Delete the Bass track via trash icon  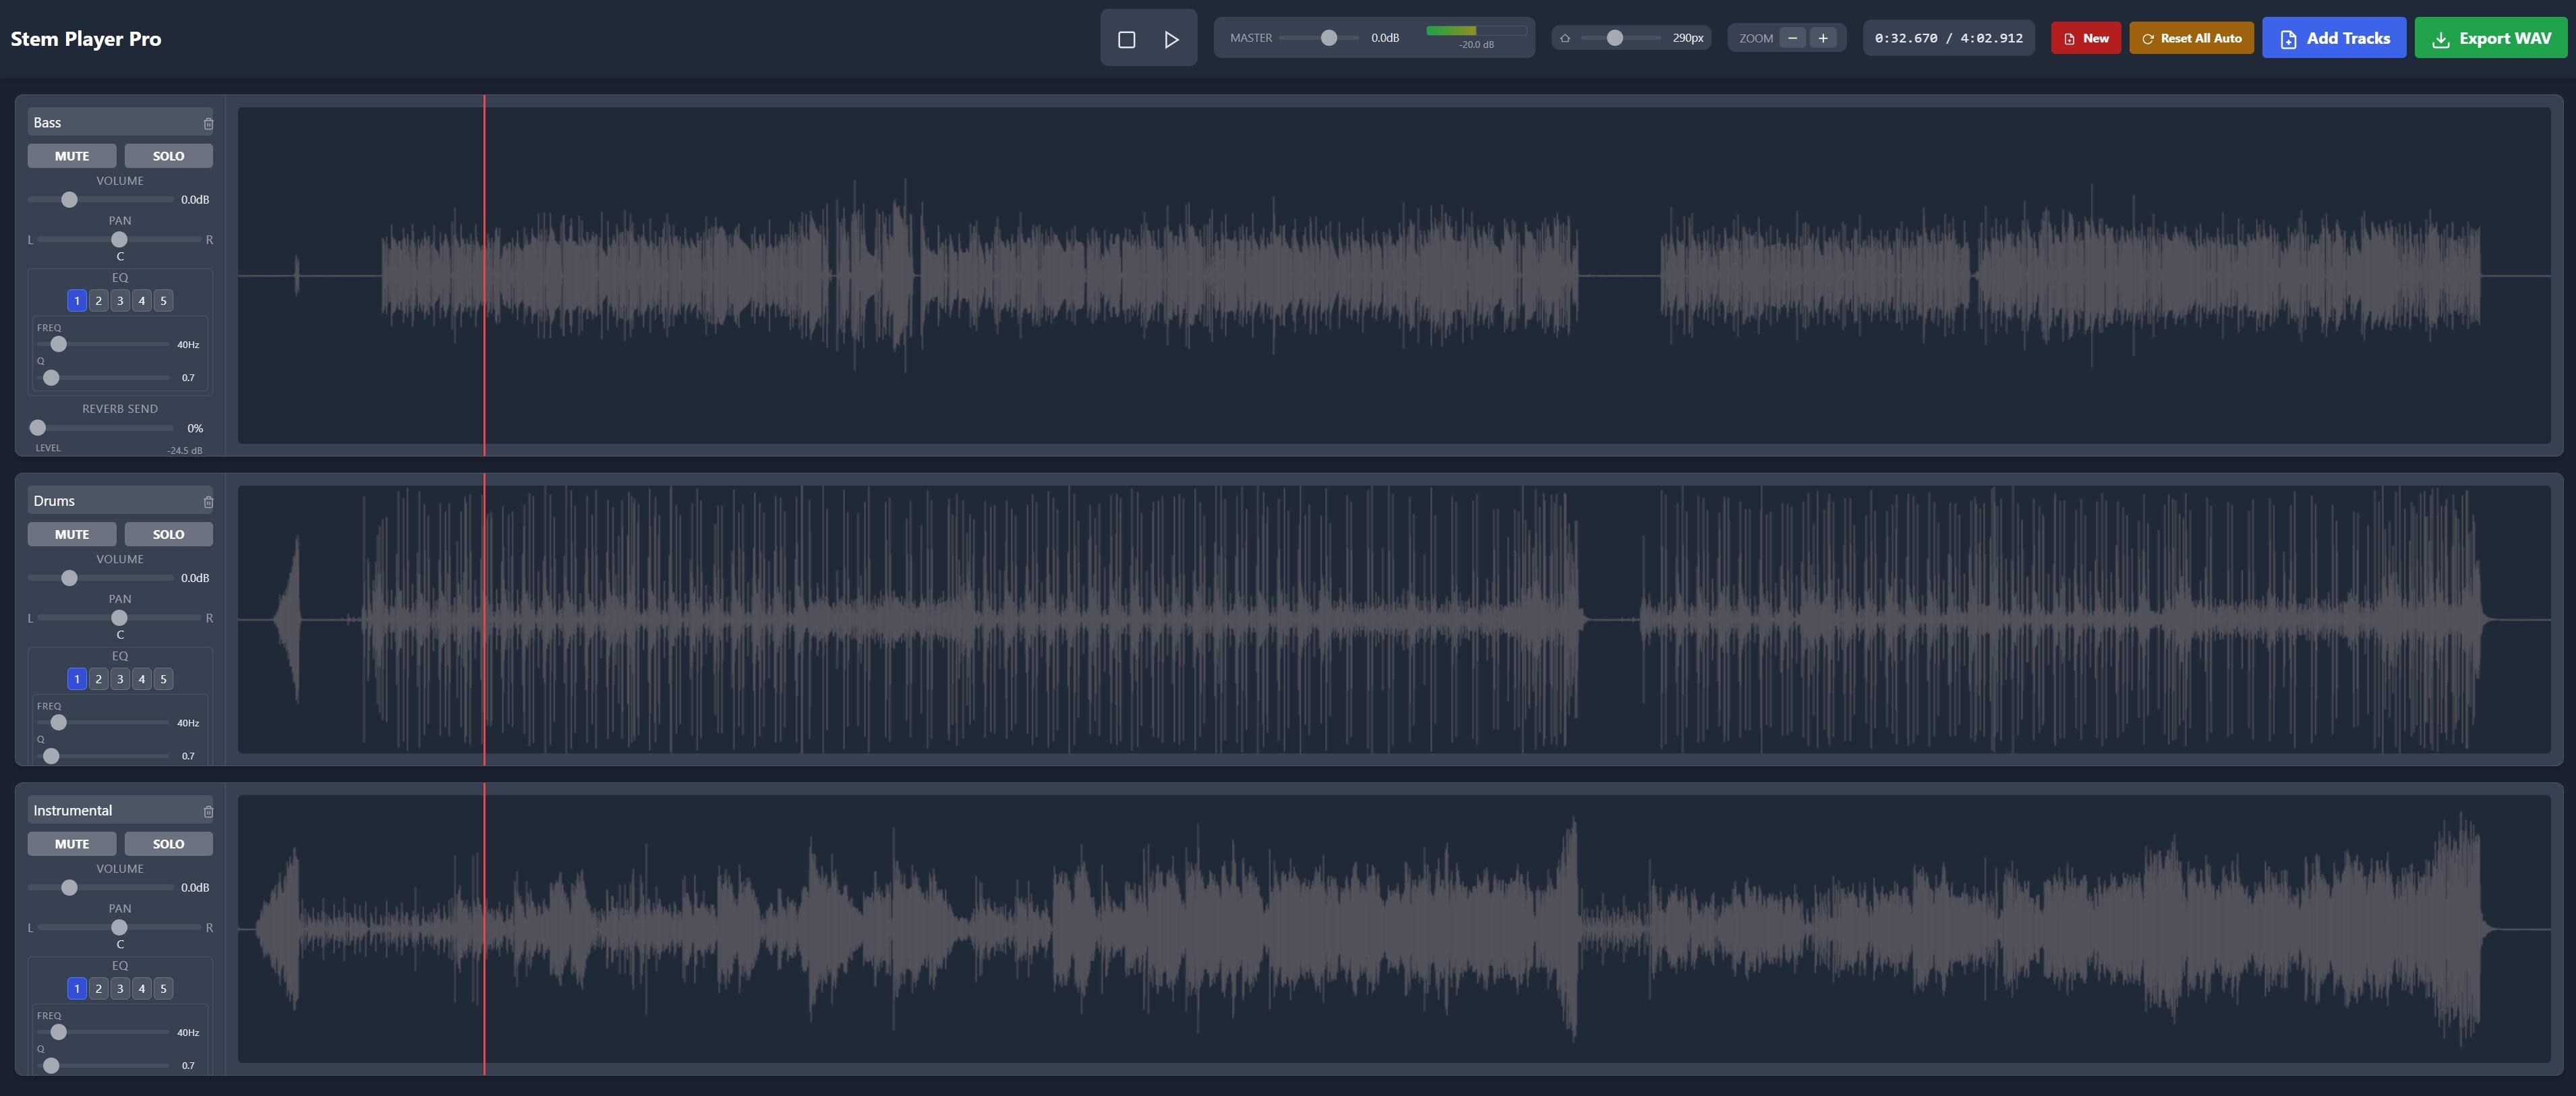tap(208, 124)
